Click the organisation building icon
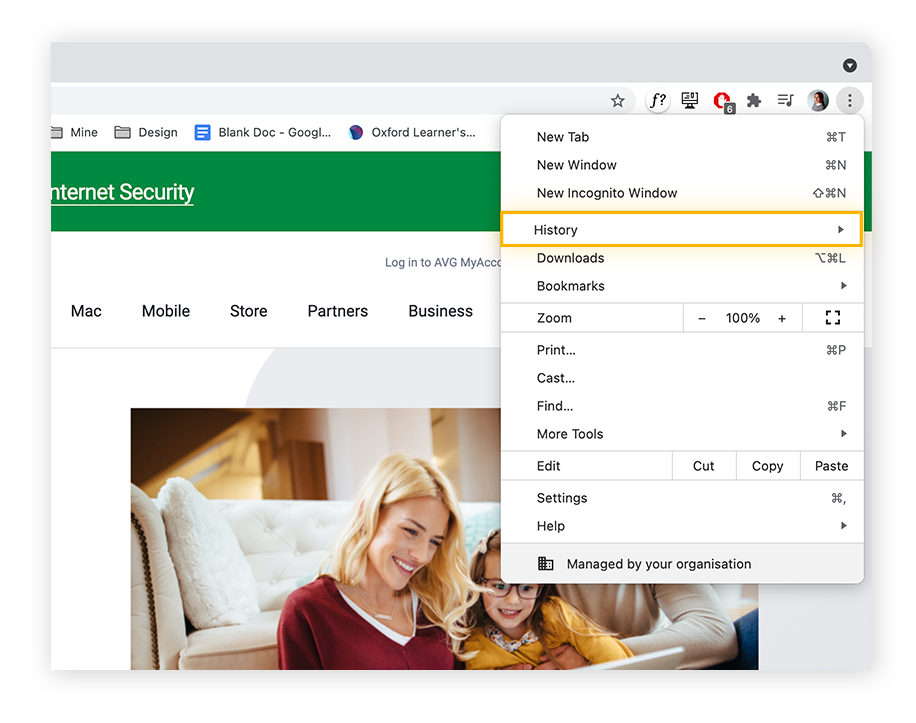The width and height of the screenshot is (916, 723). [545, 564]
